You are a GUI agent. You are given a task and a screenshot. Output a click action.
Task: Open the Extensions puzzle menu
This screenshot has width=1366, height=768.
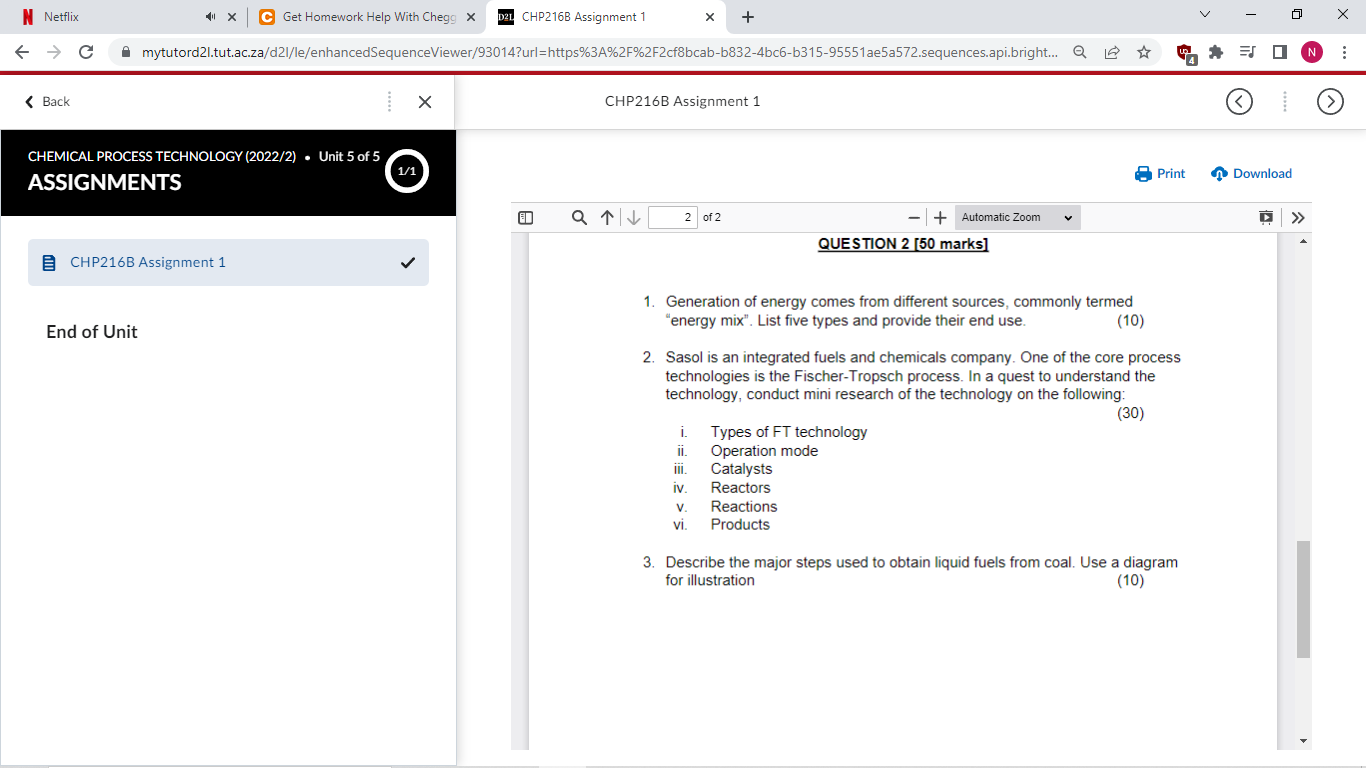(1216, 52)
